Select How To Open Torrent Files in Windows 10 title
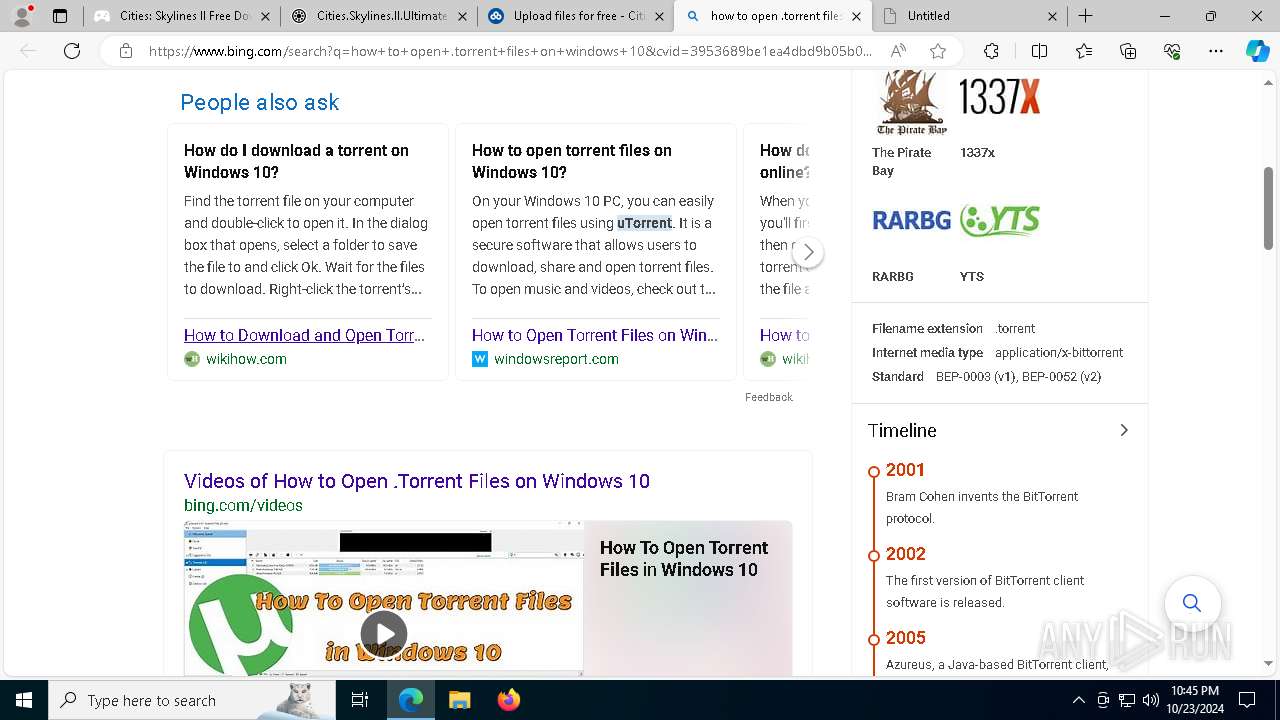This screenshot has width=1280, height=720. (x=684, y=558)
